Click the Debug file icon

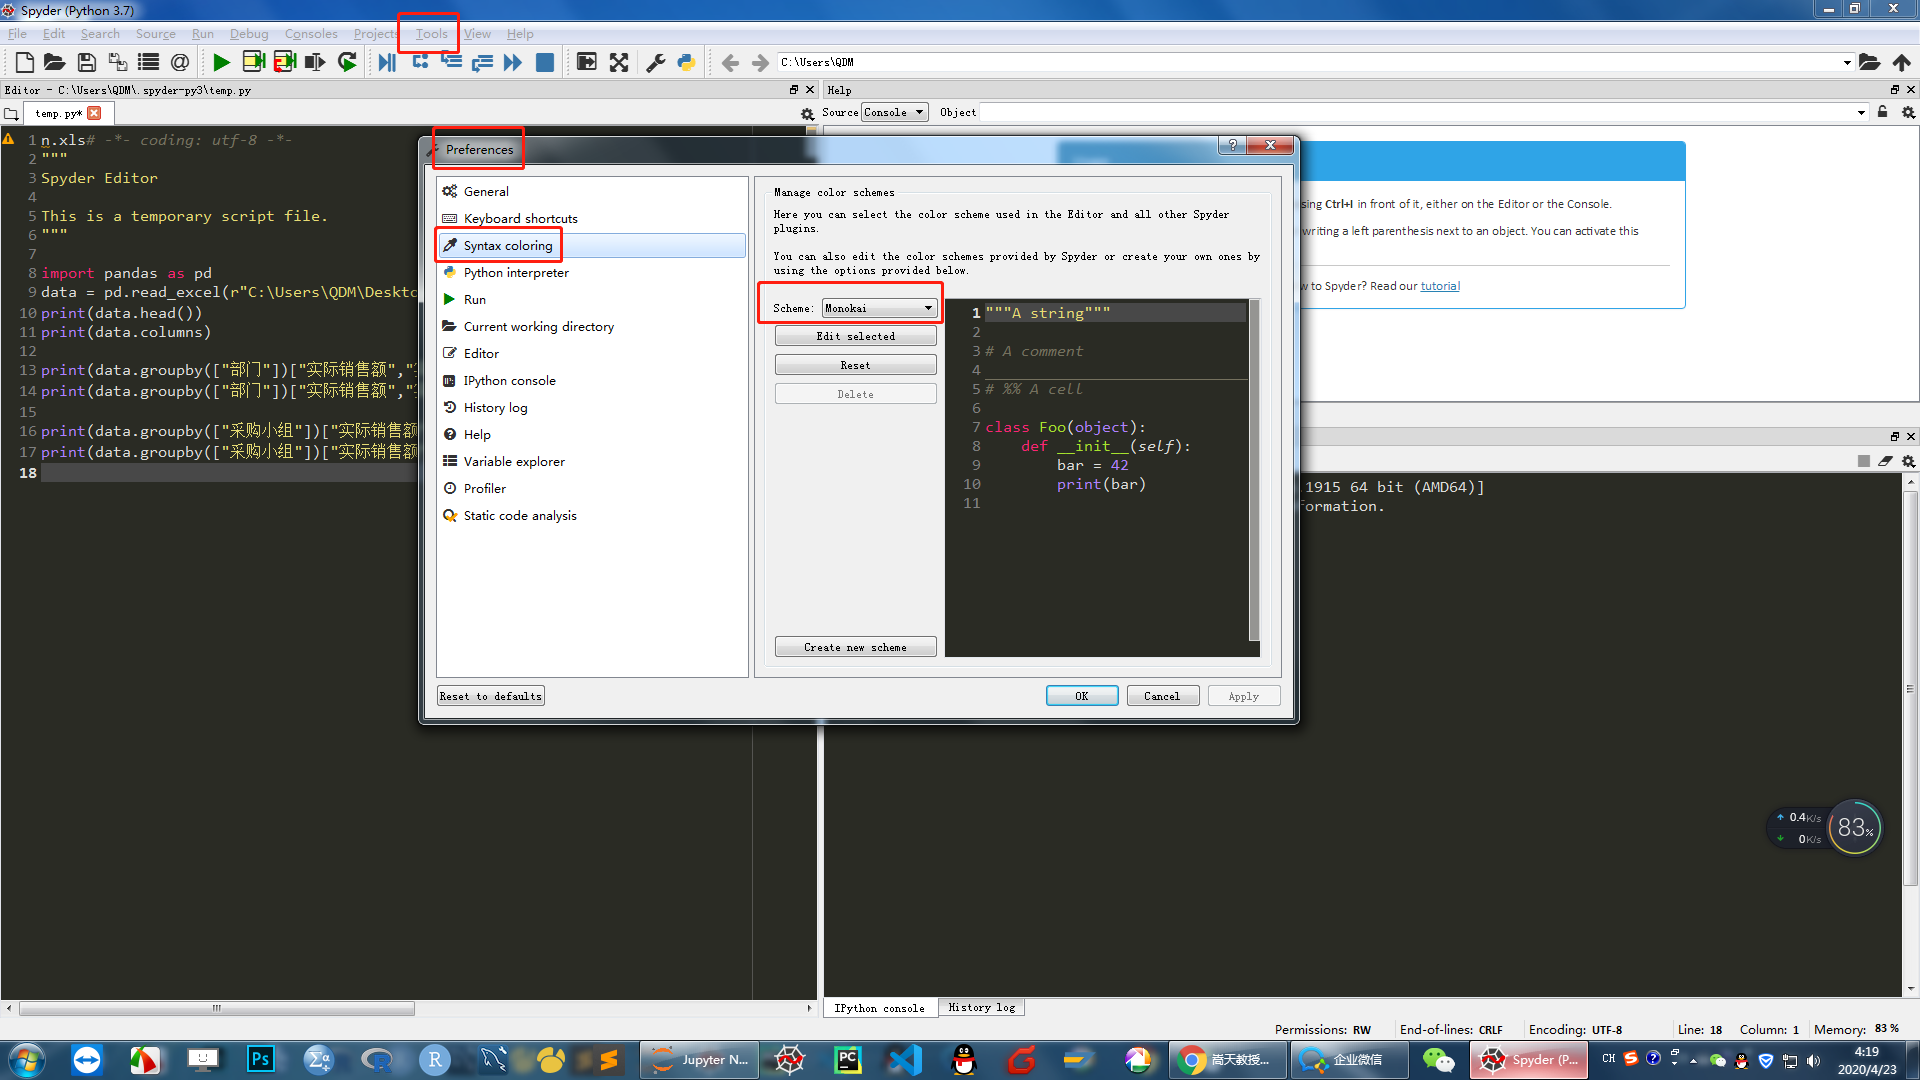[x=387, y=62]
